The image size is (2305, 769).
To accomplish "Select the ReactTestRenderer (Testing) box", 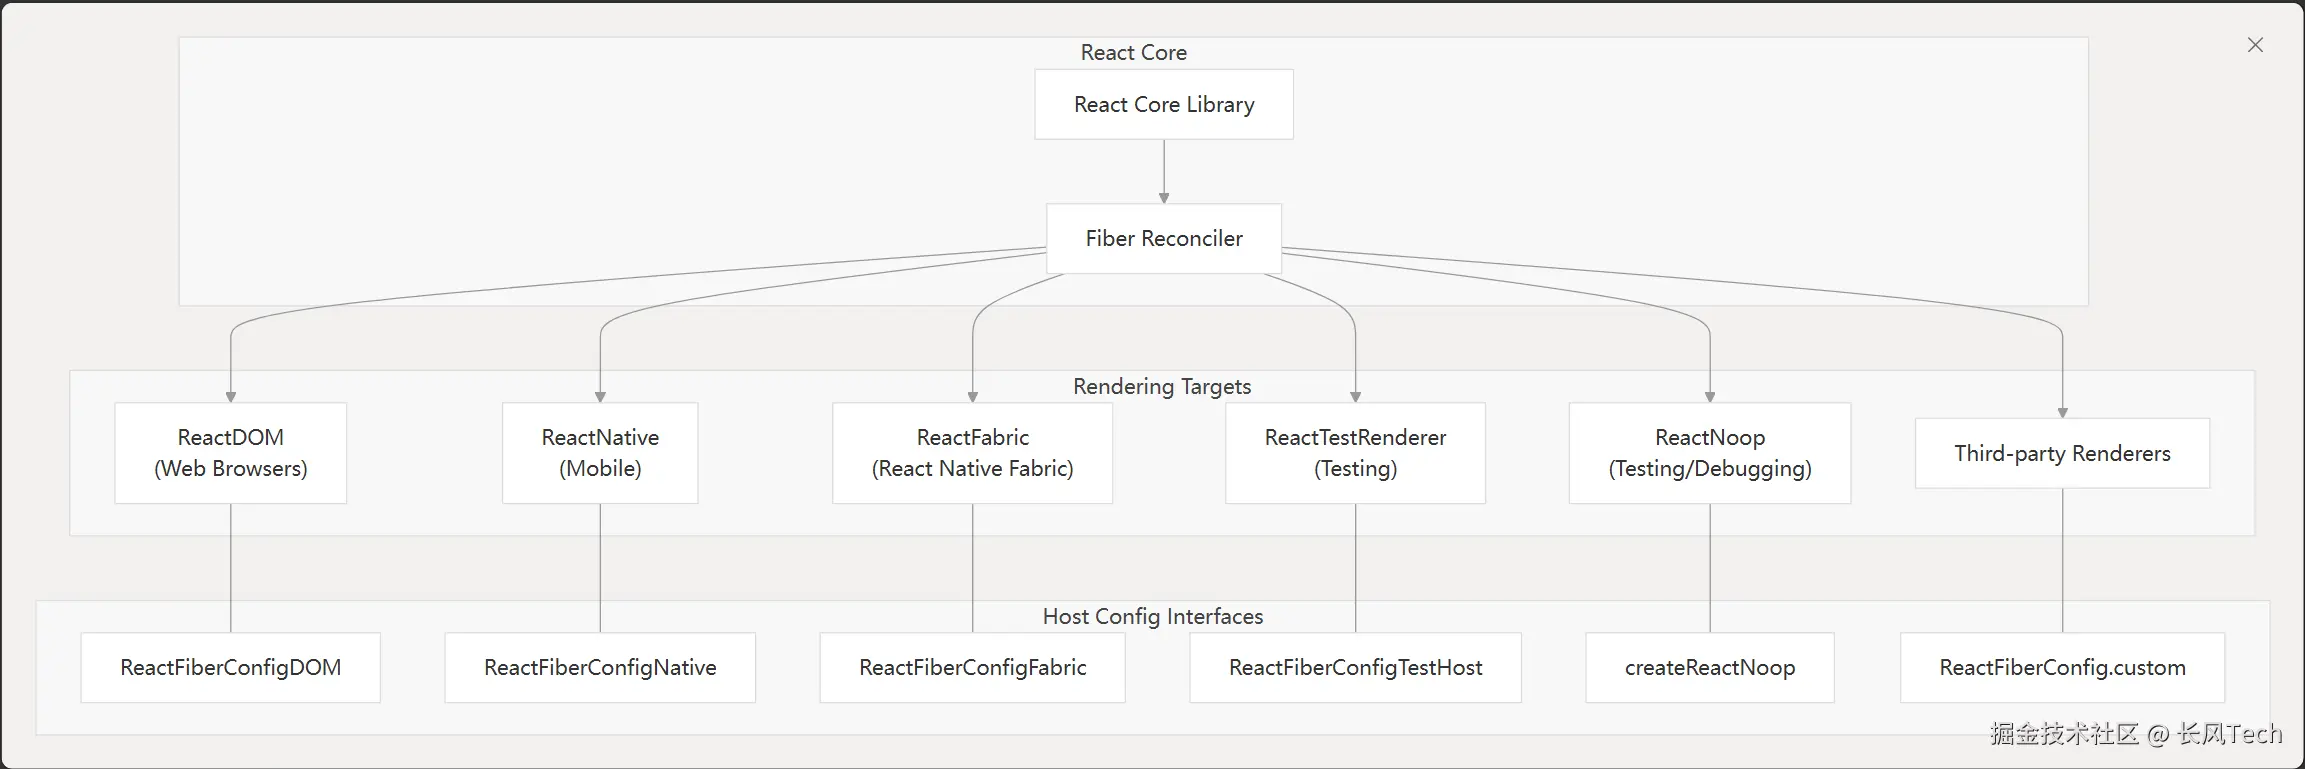I will 1355,453.
